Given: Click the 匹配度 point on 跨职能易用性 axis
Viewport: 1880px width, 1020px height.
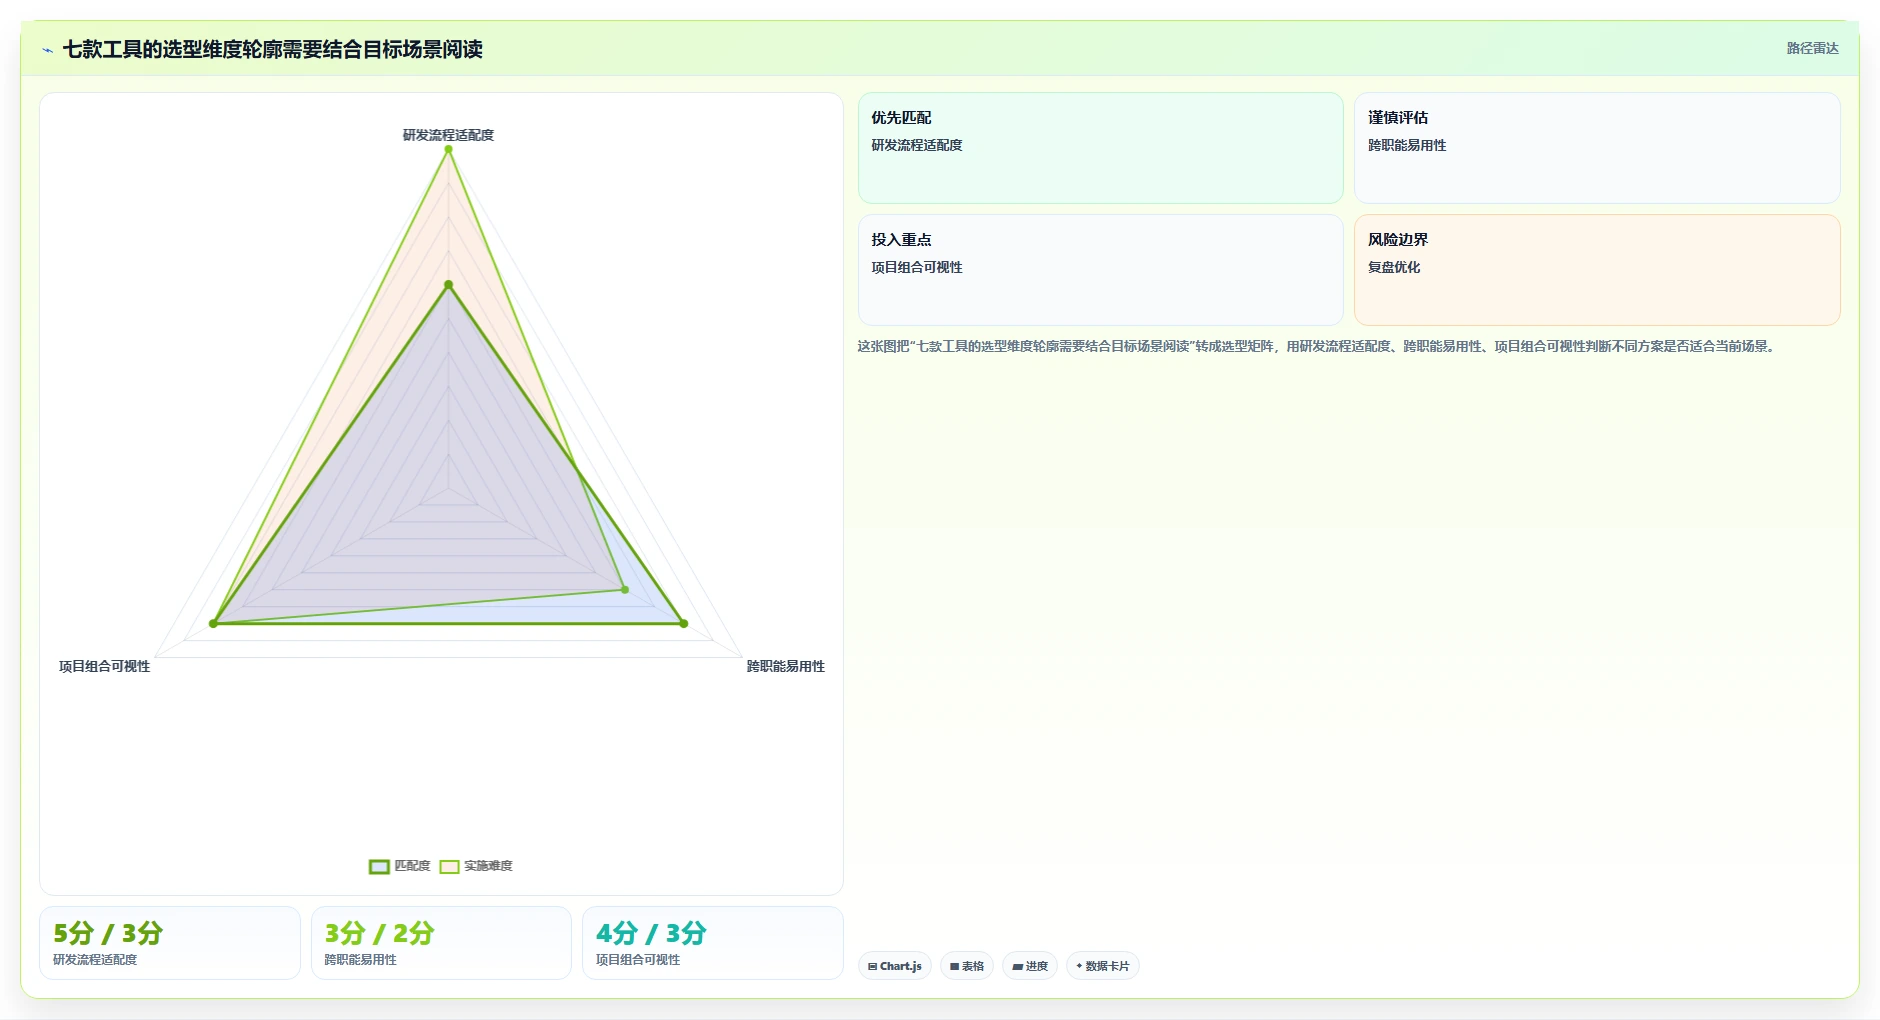Looking at the screenshot, I should (x=684, y=624).
